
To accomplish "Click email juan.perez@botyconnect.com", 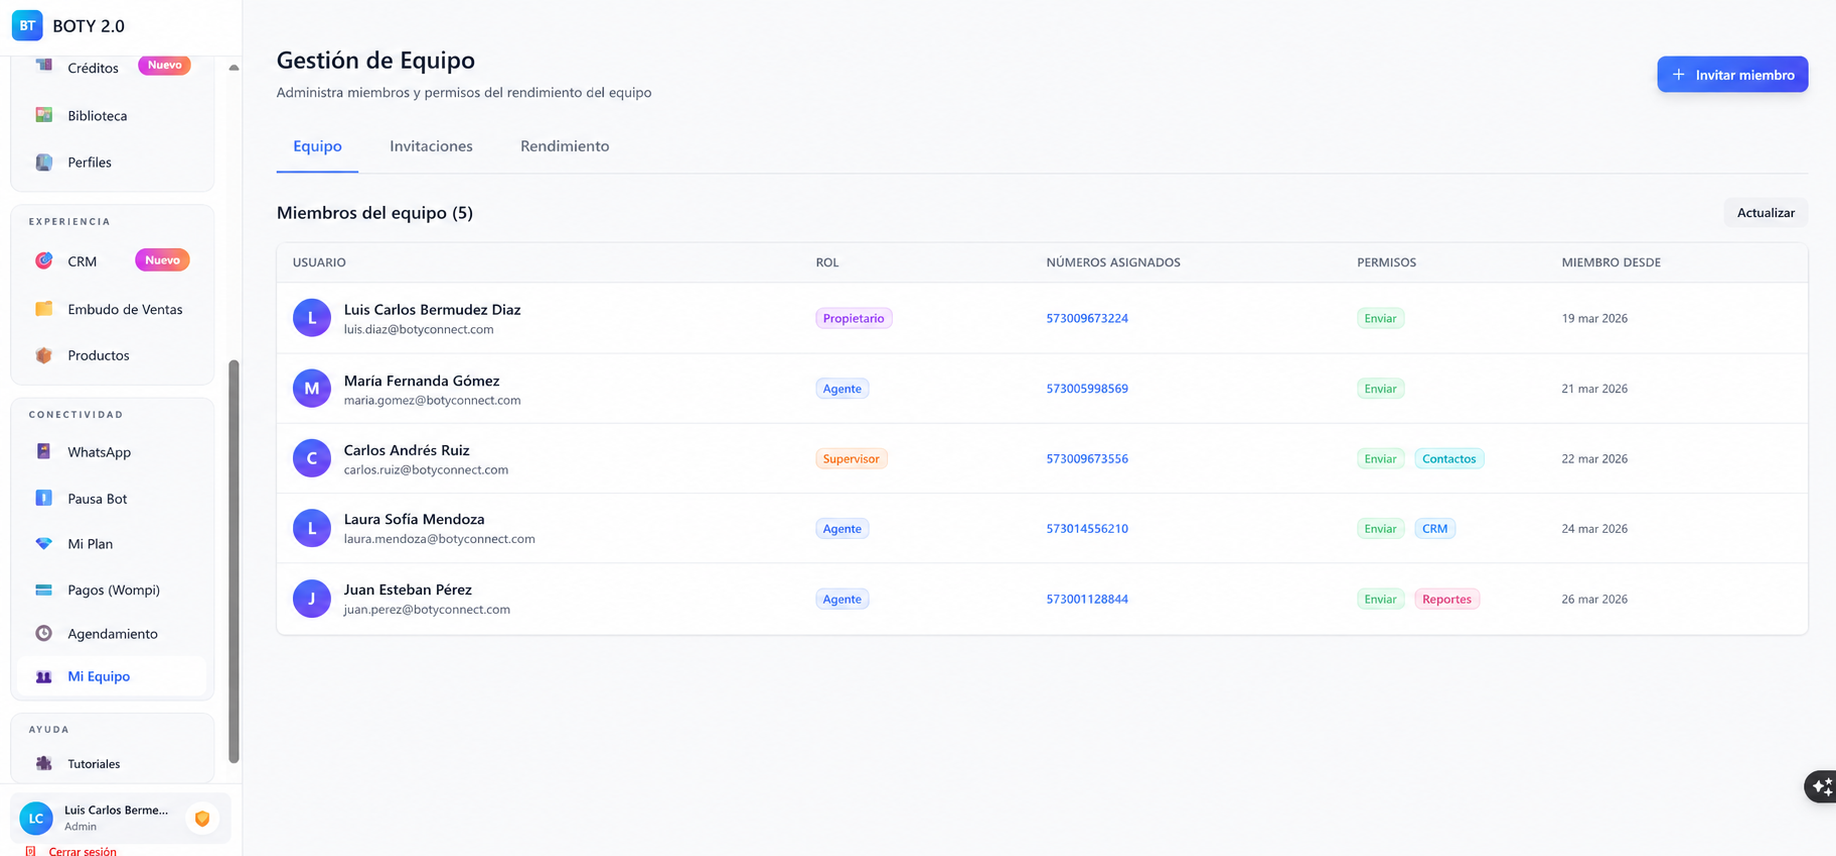I will coord(427,609).
